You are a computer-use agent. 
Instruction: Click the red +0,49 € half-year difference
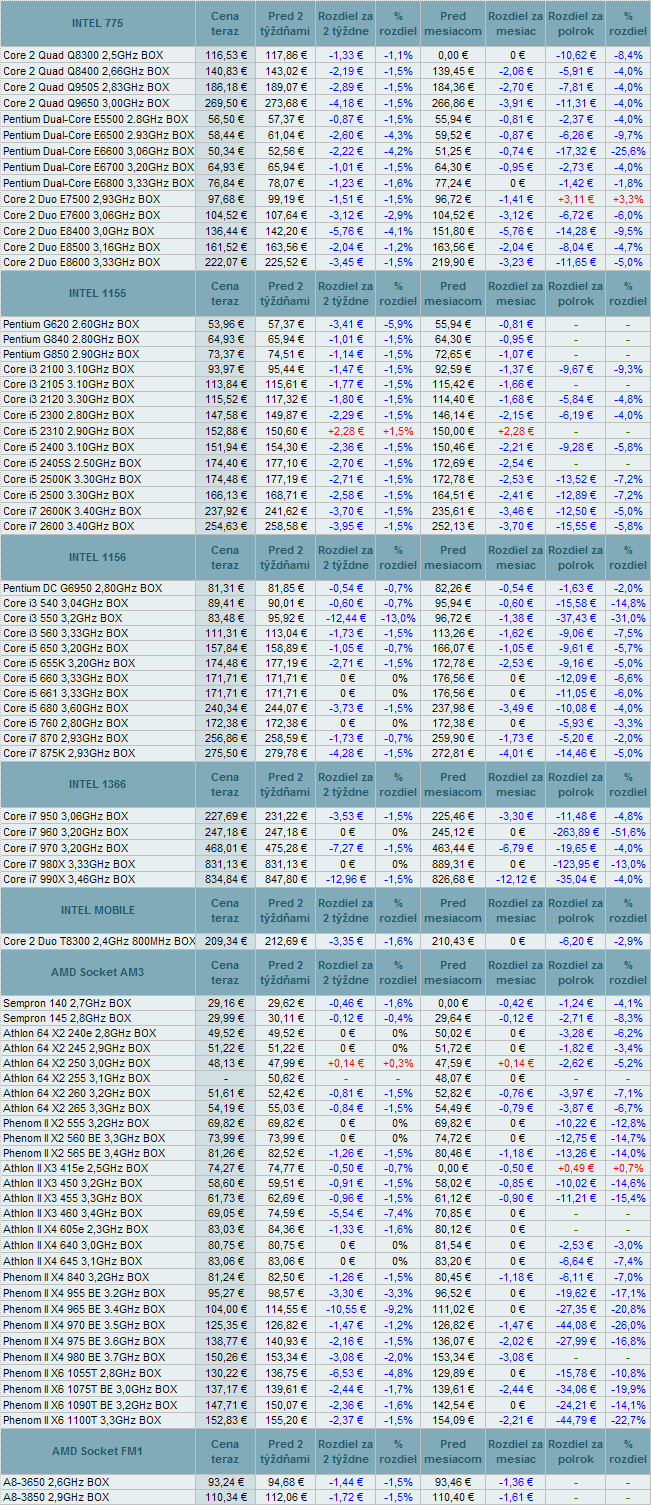[x=576, y=1167]
